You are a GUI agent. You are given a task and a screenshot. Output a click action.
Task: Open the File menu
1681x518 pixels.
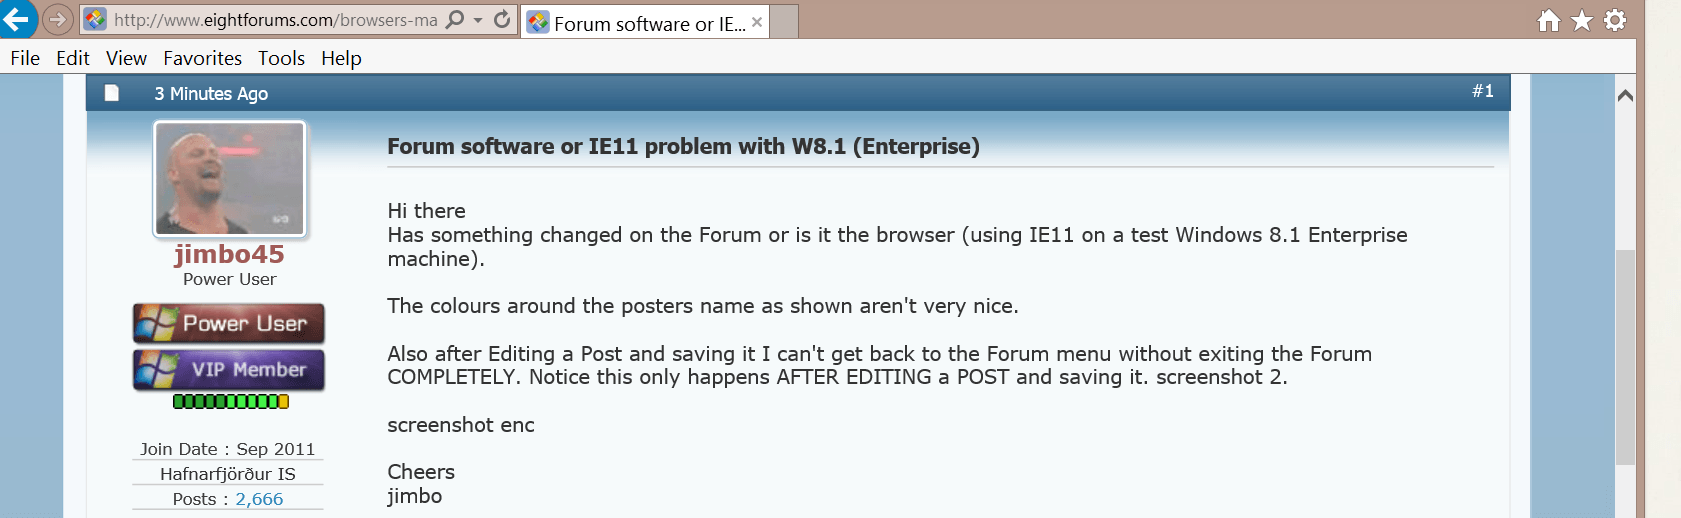point(25,58)
